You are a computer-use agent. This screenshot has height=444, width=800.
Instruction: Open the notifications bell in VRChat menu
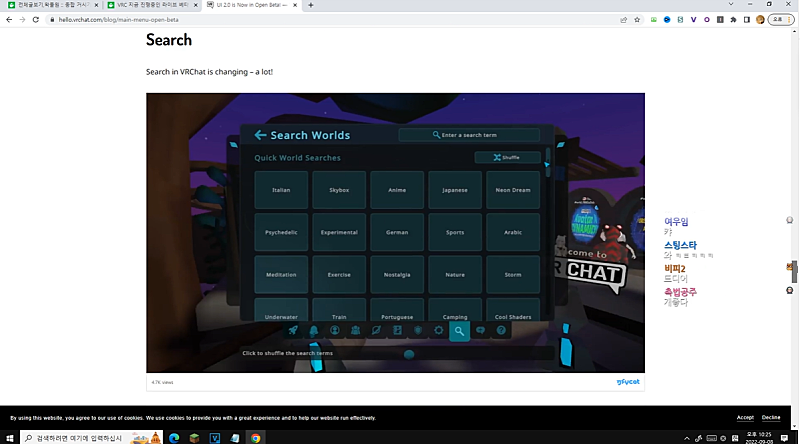point(314,331)
